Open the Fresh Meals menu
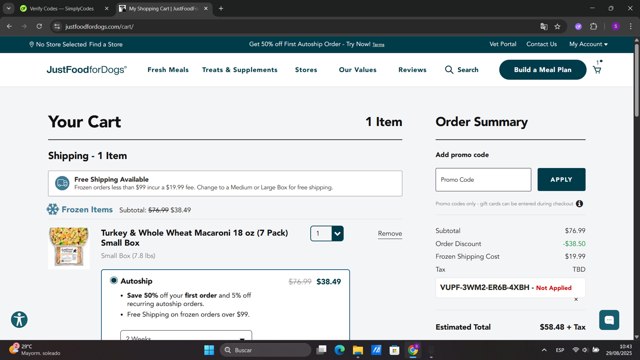 [x=168, y=70]
